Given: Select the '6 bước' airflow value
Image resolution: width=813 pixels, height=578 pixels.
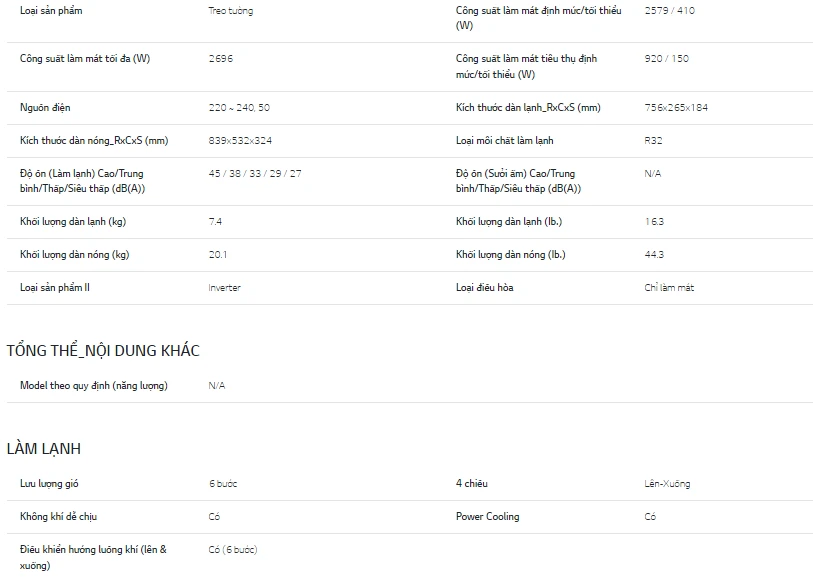Looking at the screenshot, I should [x=223, y=484].
